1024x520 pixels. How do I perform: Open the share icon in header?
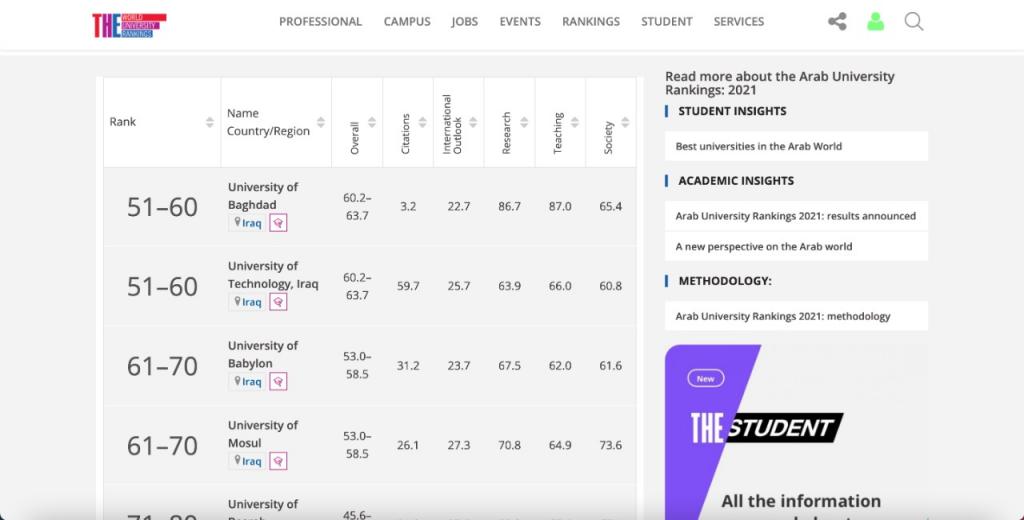click(x=837, y=22)
